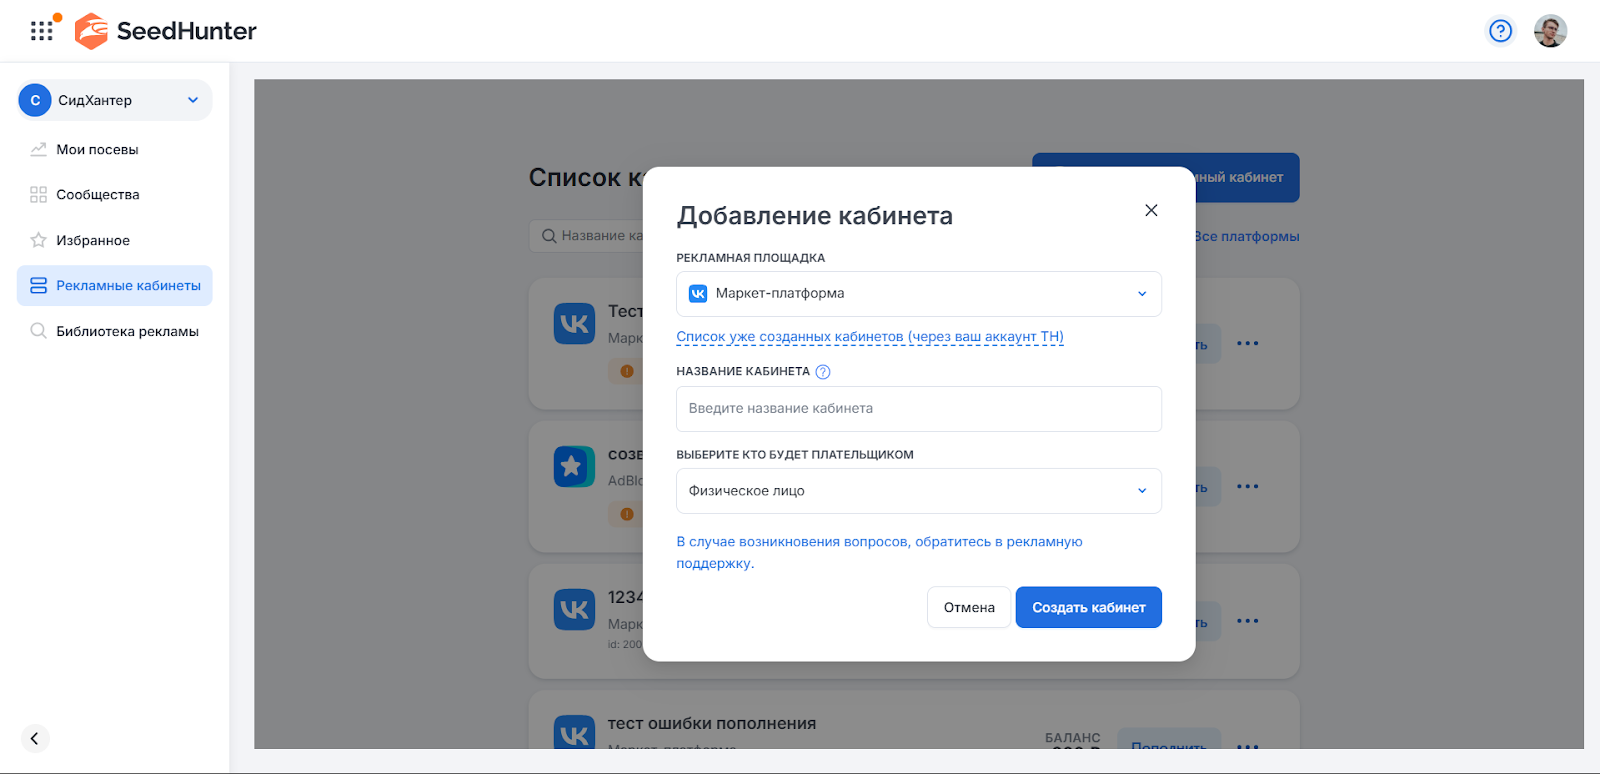
Task: Expand the СидХантер account switcher
Action: [x=114, y=100]
